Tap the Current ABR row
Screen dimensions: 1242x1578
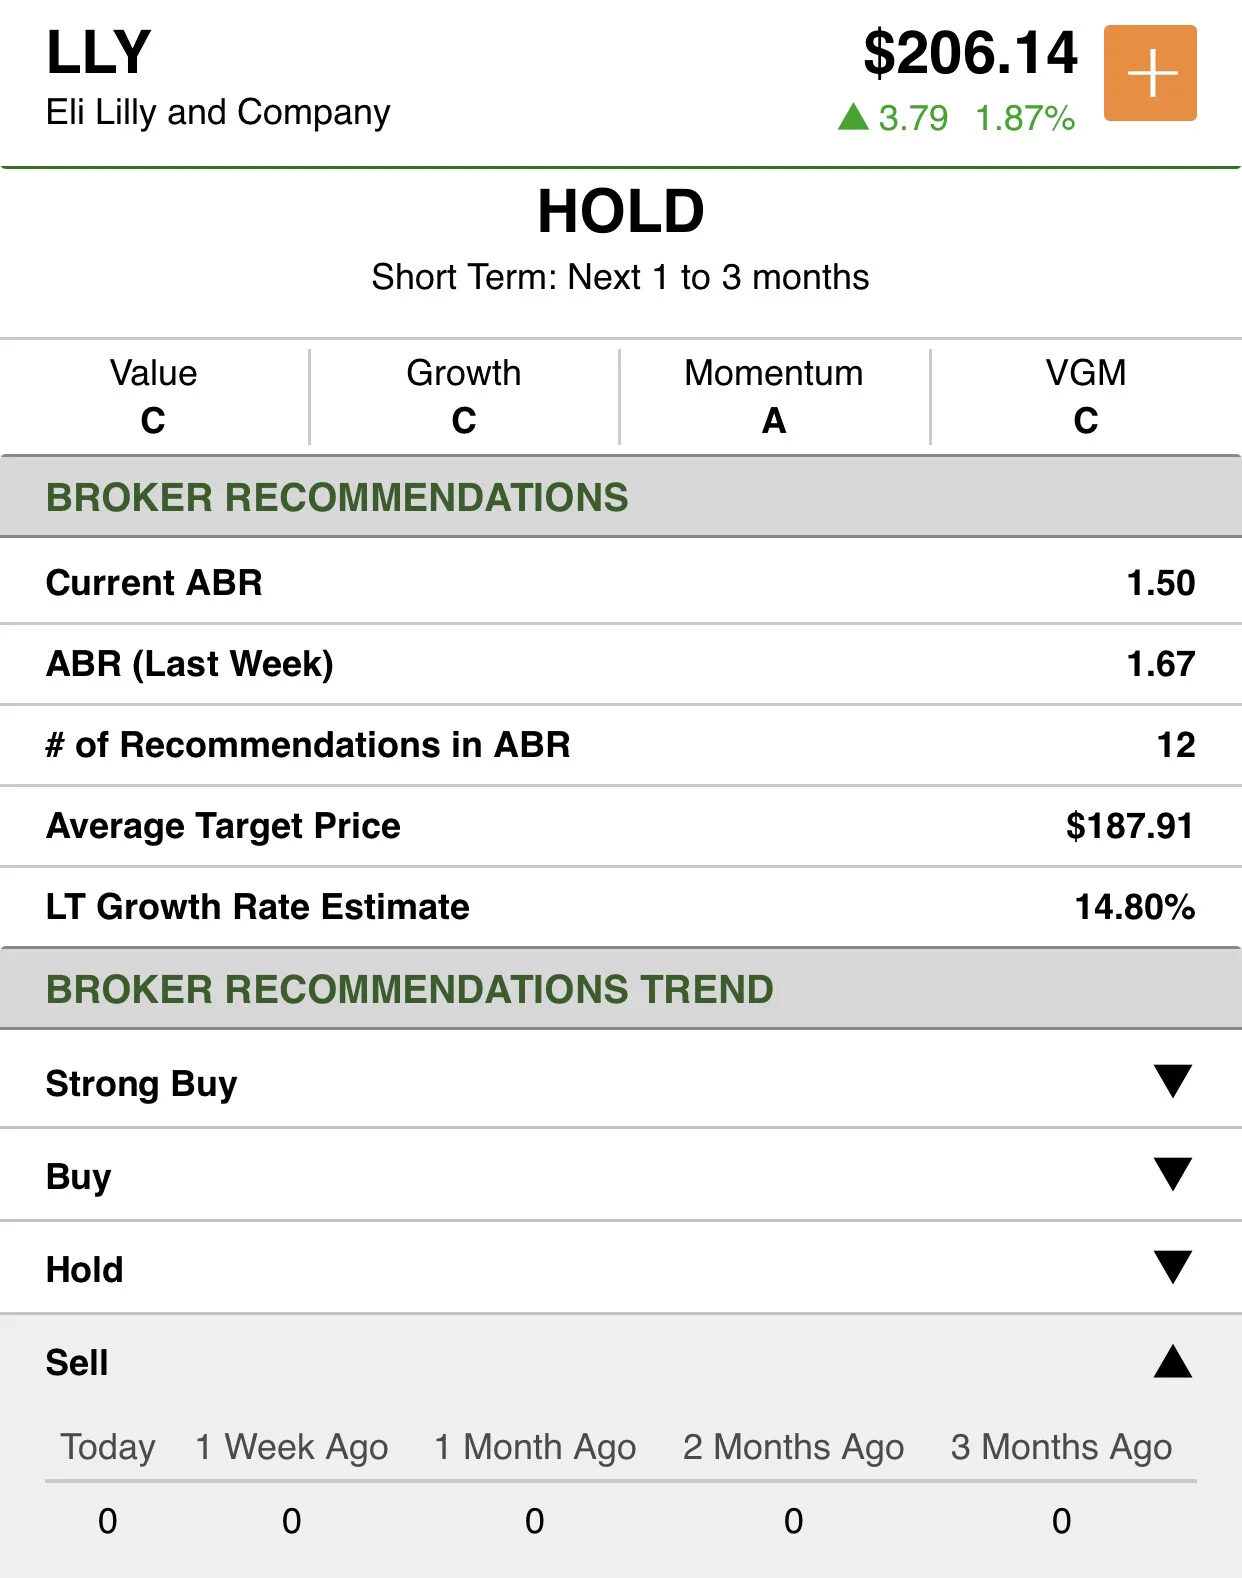click(x=621, y=582)
